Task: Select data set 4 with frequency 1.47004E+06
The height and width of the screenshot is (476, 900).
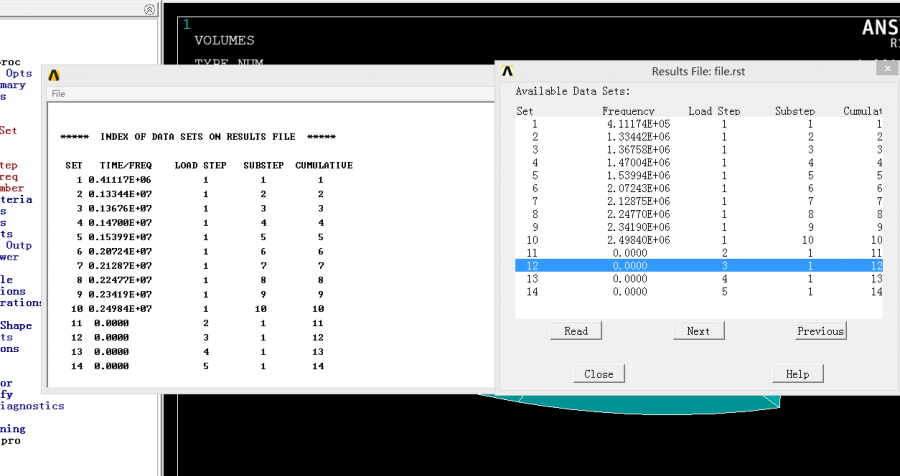Action: (699, 162)
